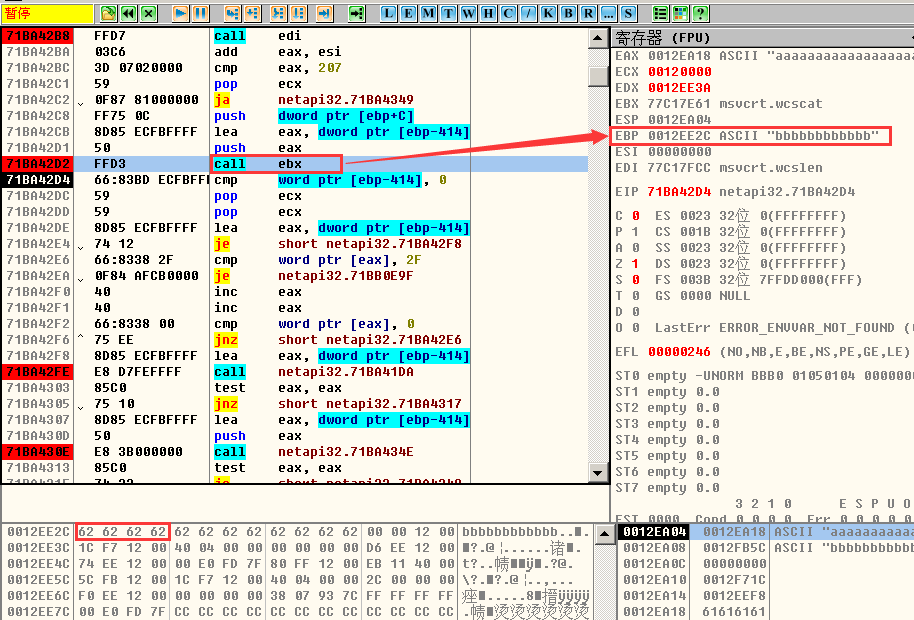Close the debugged program with X icon
This screenshot has width=914, height=620.
(149, 14)
